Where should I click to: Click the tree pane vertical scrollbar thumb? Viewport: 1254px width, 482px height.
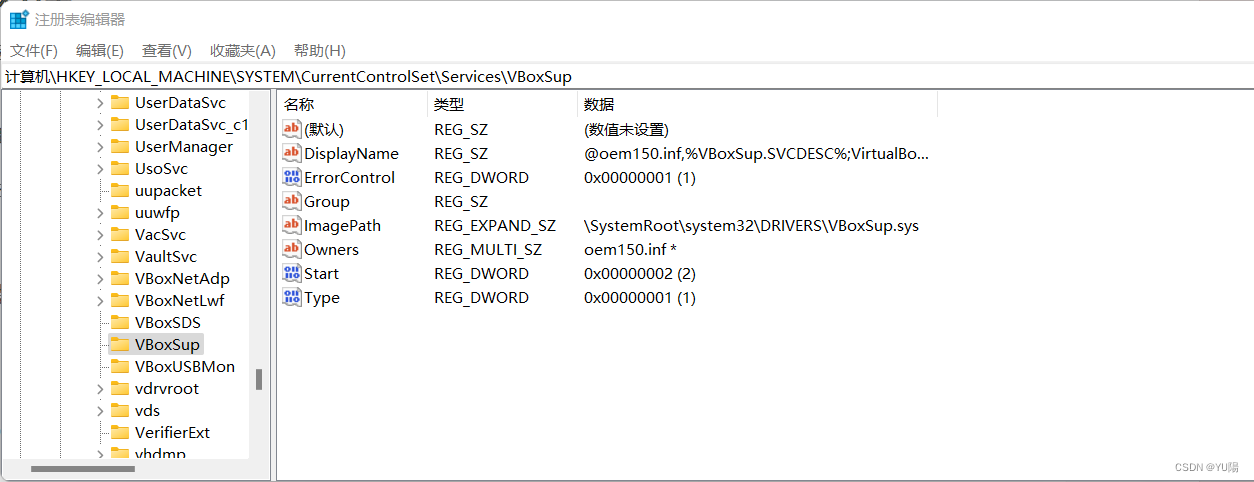click(259, 379)
